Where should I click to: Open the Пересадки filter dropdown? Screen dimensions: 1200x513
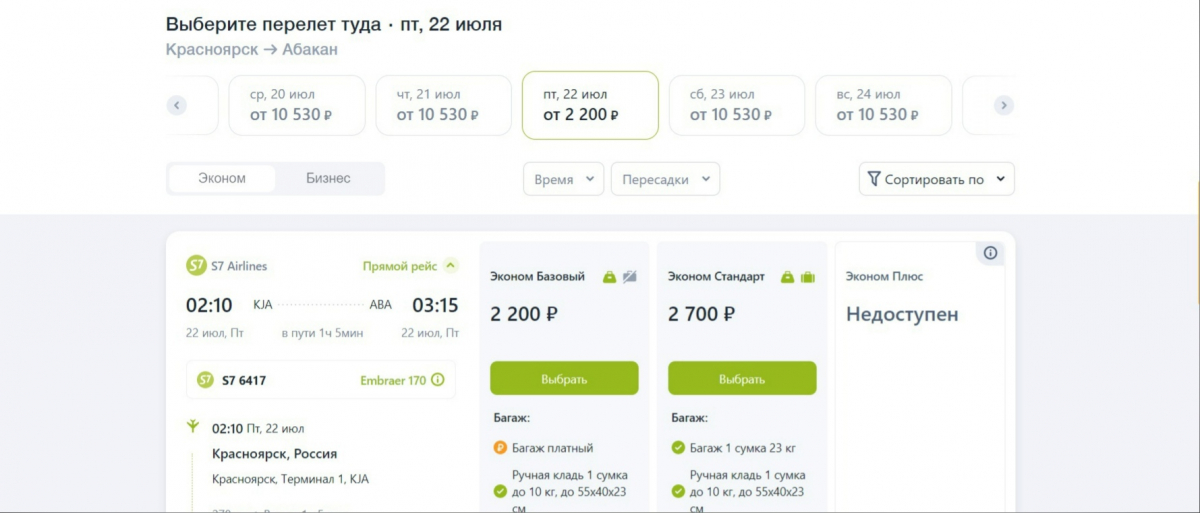pyautogui.click(x=665, y=180)
